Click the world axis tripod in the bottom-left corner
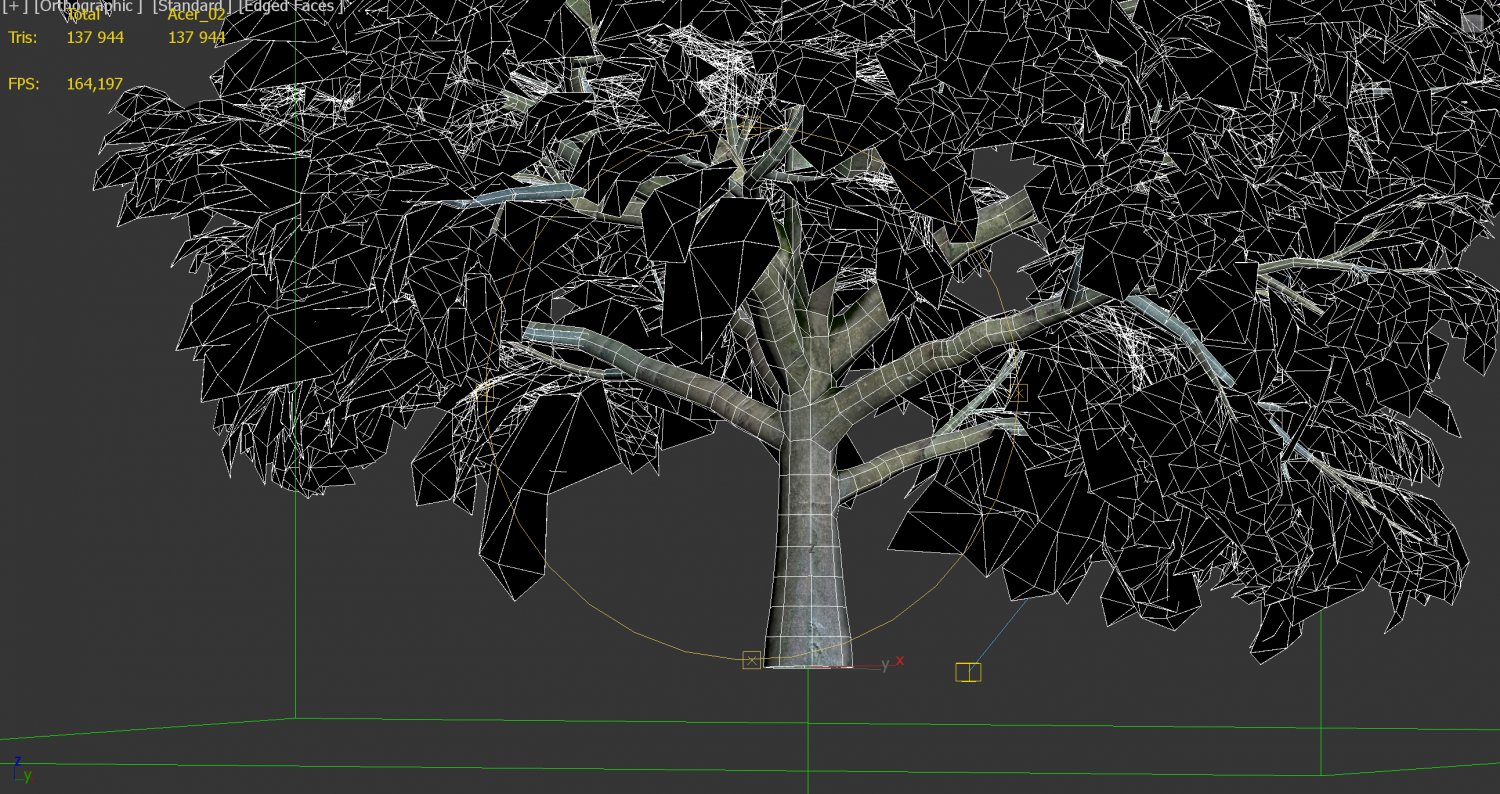 [x=20, y=768]
